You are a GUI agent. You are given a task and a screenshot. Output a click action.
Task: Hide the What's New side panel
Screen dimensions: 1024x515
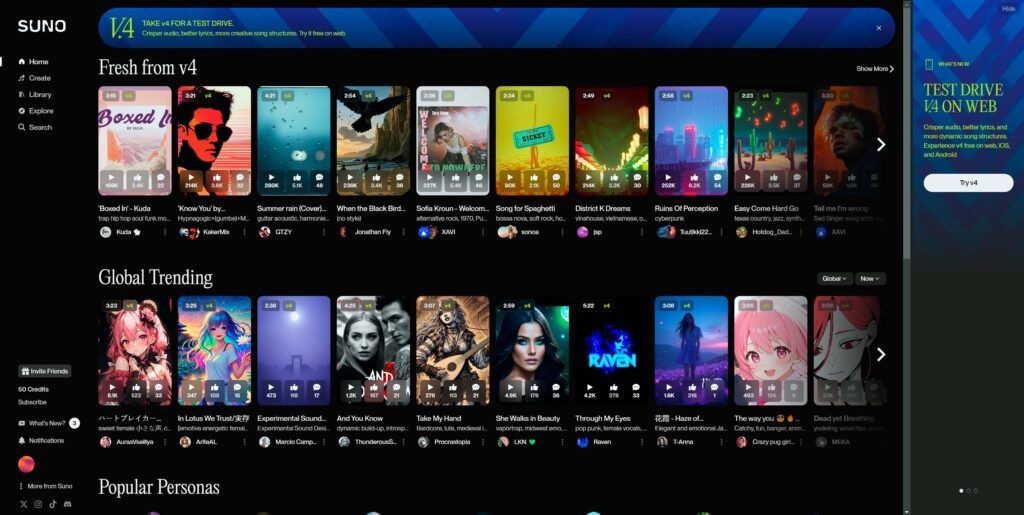(1008, 8)
